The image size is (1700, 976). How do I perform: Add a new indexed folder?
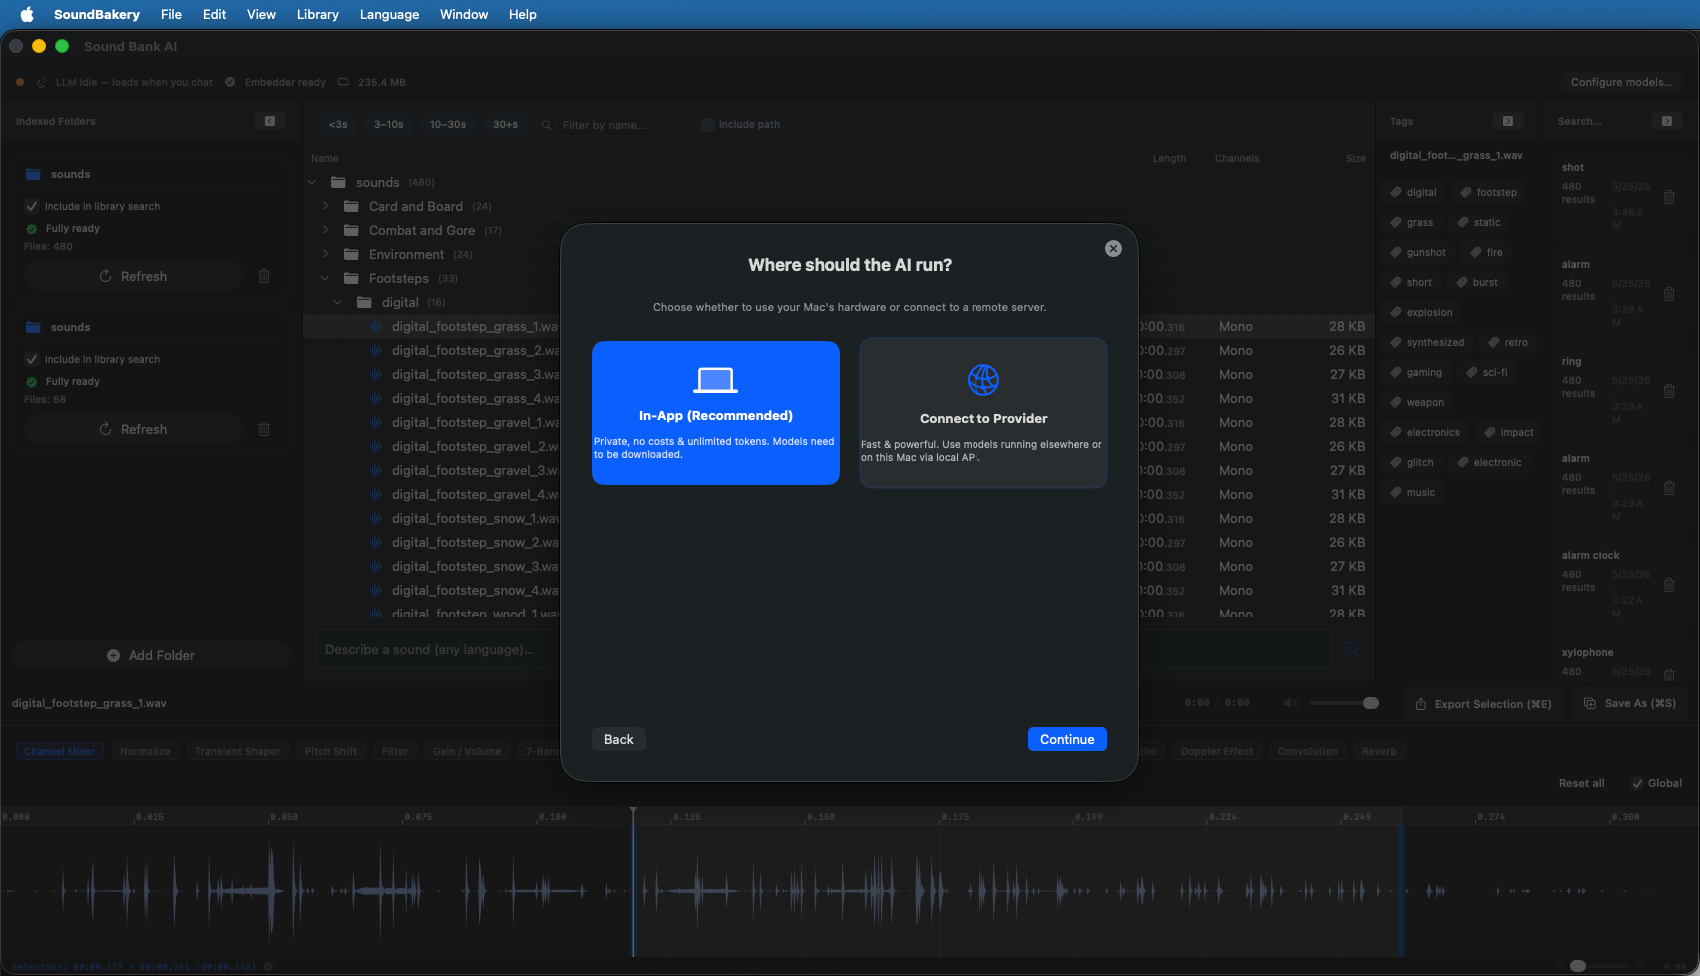[151, 655]
